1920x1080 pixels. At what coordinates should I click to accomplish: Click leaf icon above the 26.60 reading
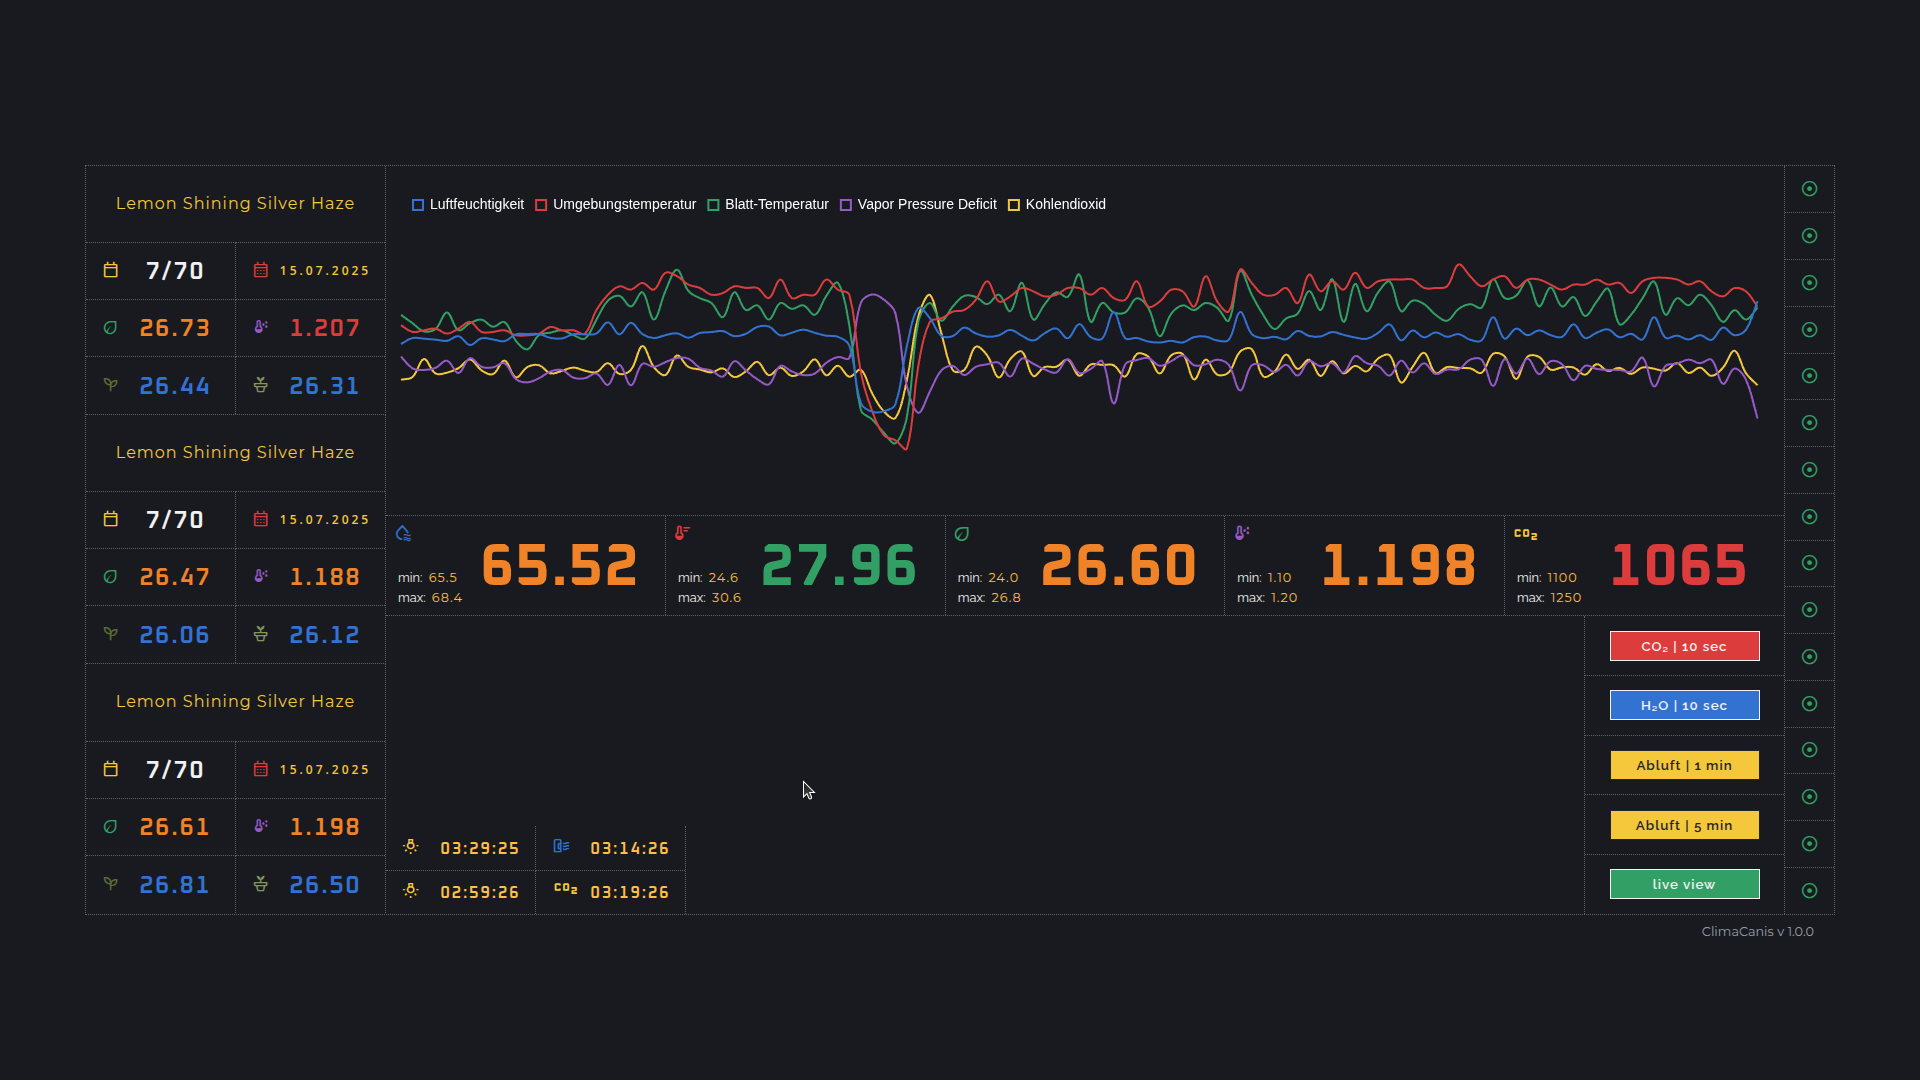click(962, 534)
